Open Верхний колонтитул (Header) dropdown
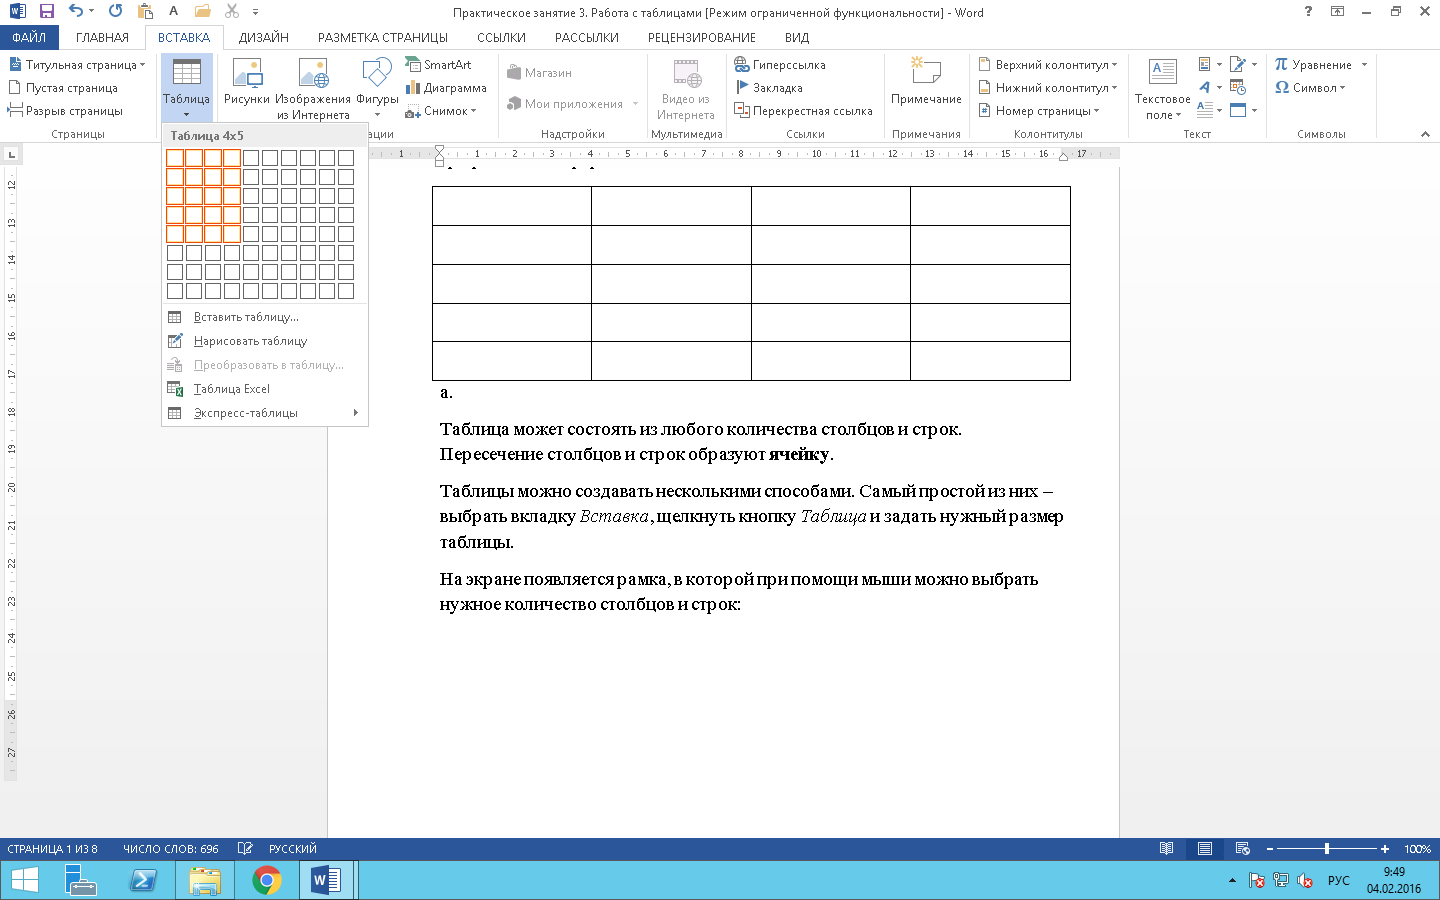1440x900 pixels. (1048, 64)
